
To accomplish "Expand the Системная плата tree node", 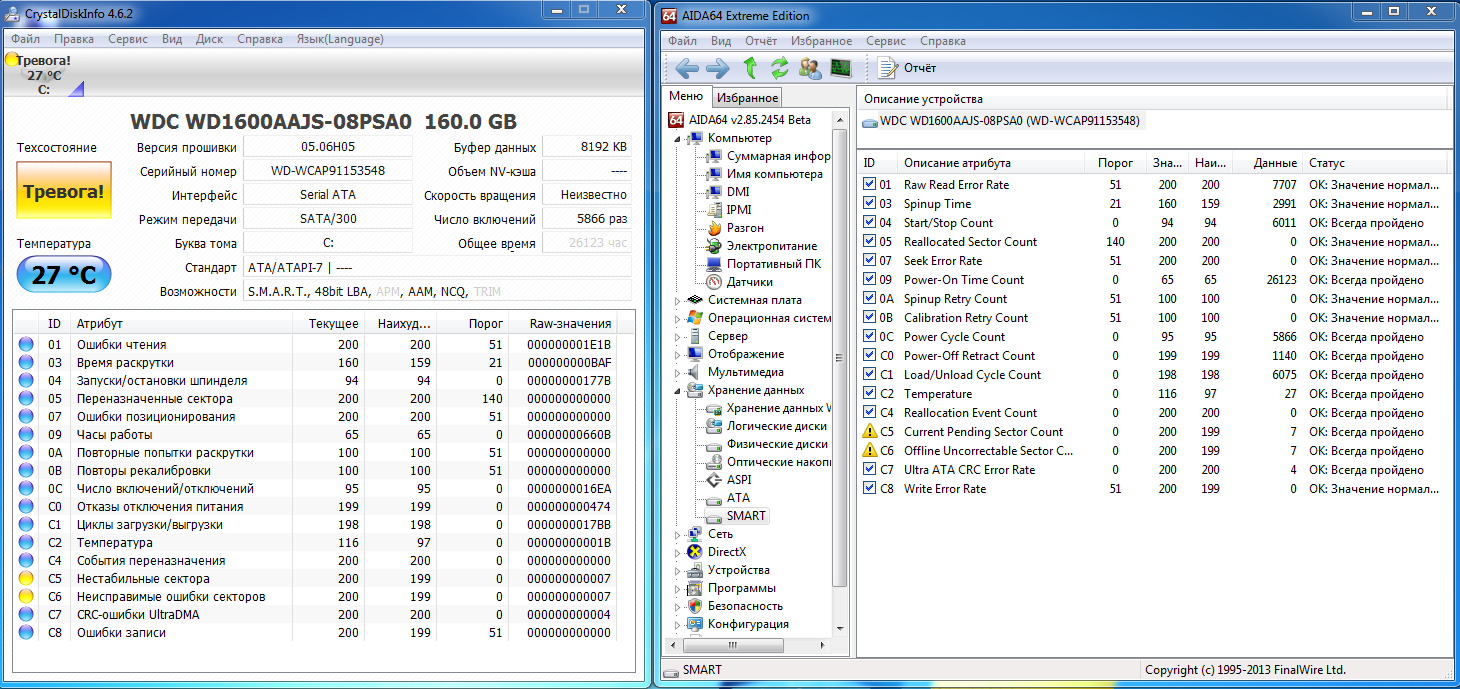I will (678, 300).
